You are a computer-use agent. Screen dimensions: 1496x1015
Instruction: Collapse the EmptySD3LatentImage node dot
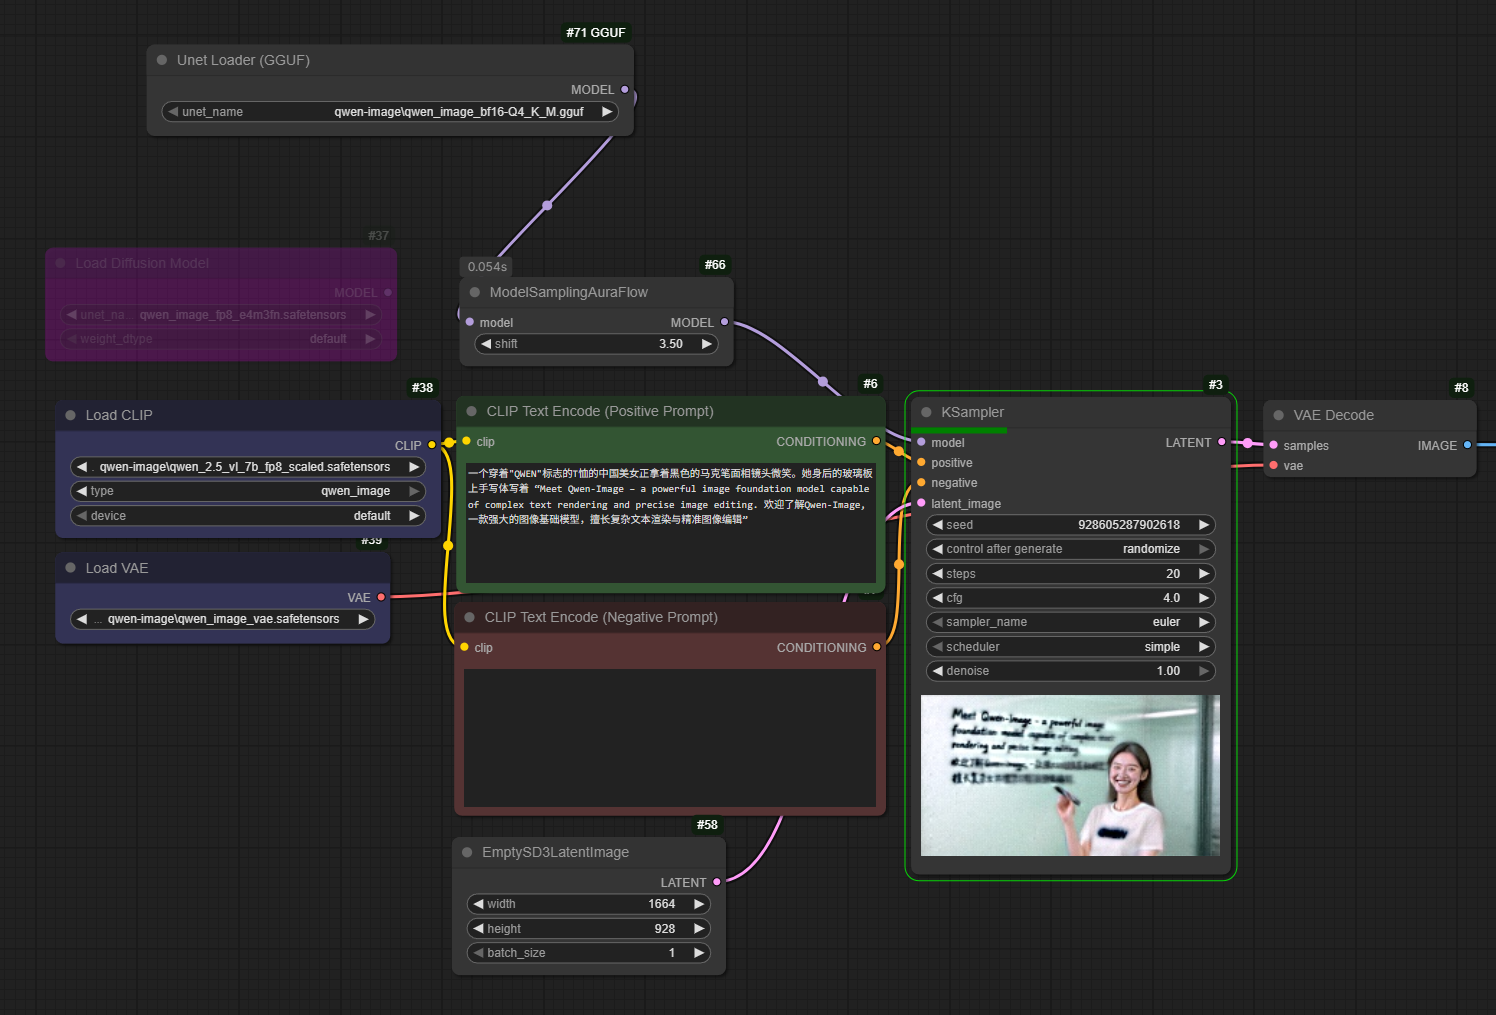tap(468, 852)
